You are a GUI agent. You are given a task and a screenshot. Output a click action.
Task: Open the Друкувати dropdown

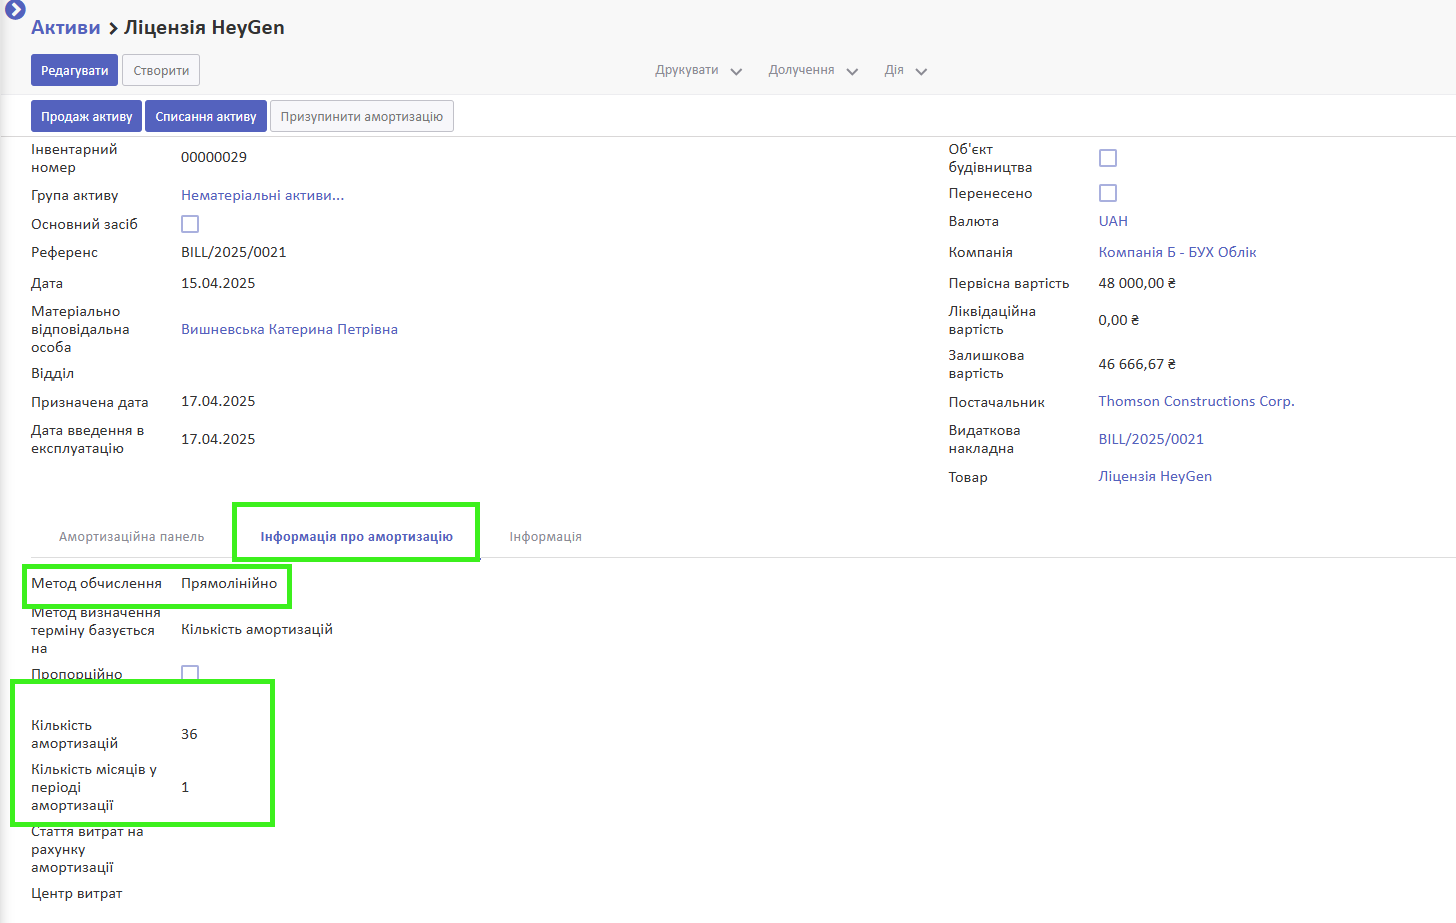698,71
